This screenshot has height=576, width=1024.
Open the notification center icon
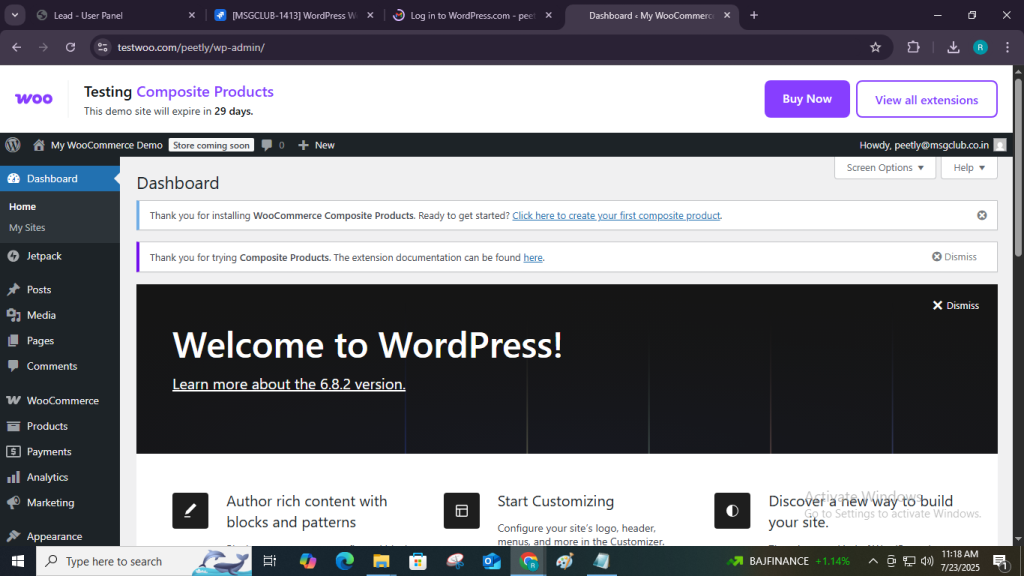coord(1000,561)
